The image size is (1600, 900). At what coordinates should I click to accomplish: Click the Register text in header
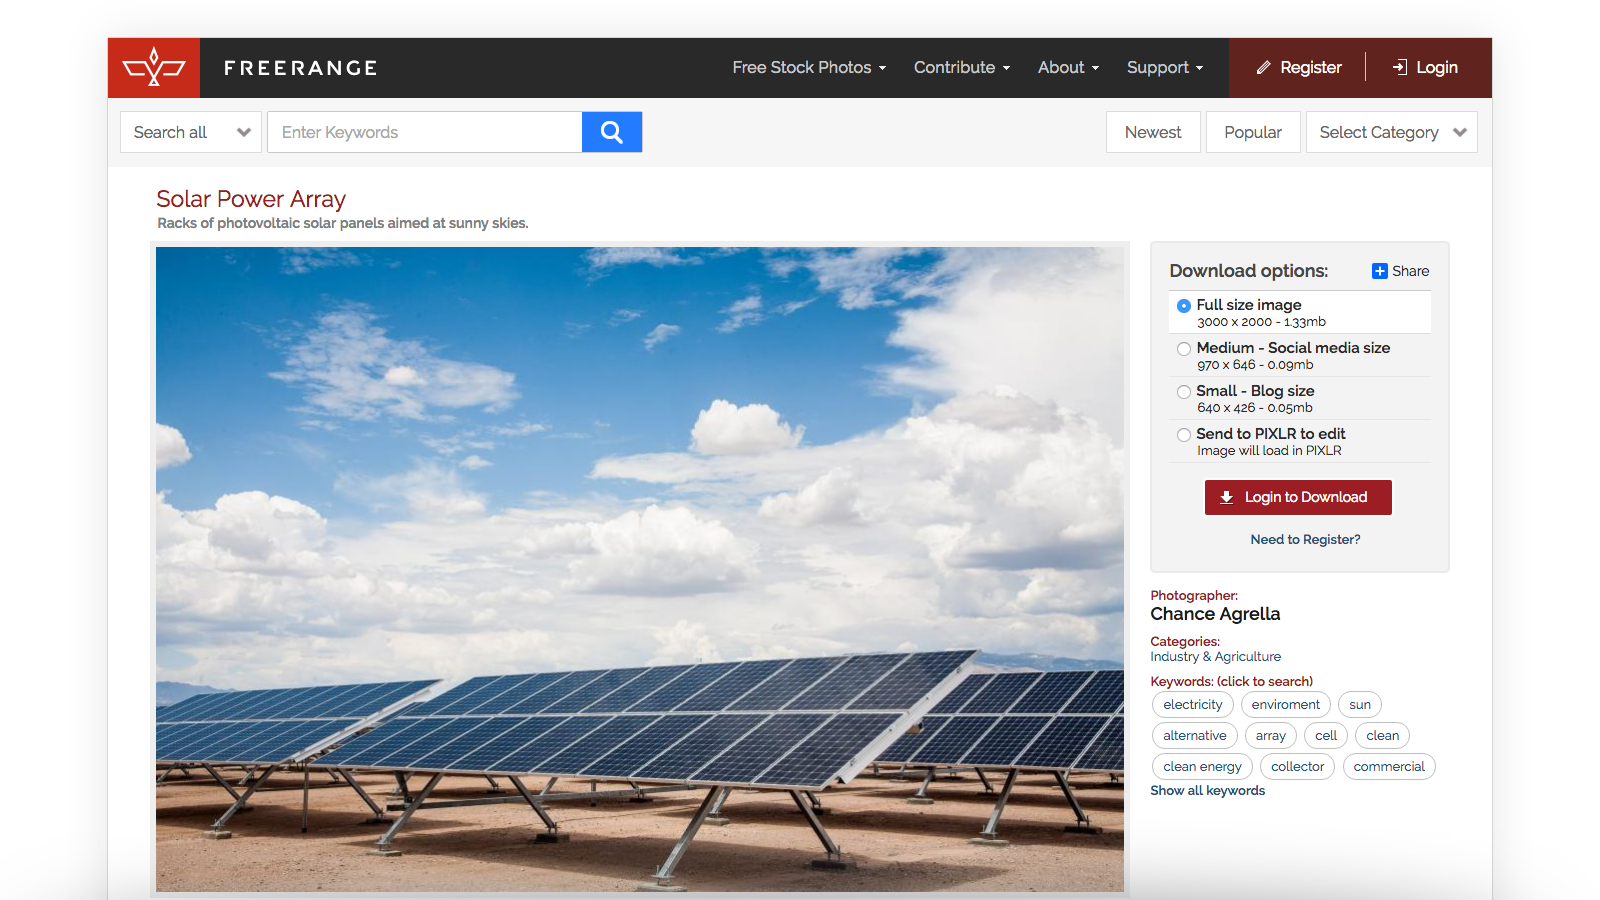(1311, 68)
